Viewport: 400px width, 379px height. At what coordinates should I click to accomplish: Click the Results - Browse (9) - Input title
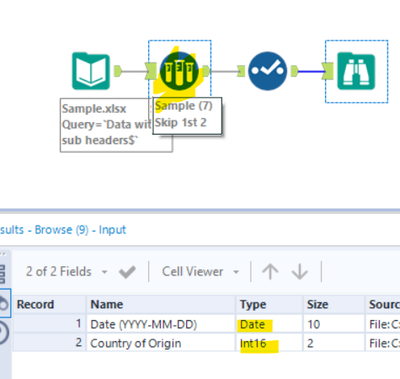tap(63, 230)
